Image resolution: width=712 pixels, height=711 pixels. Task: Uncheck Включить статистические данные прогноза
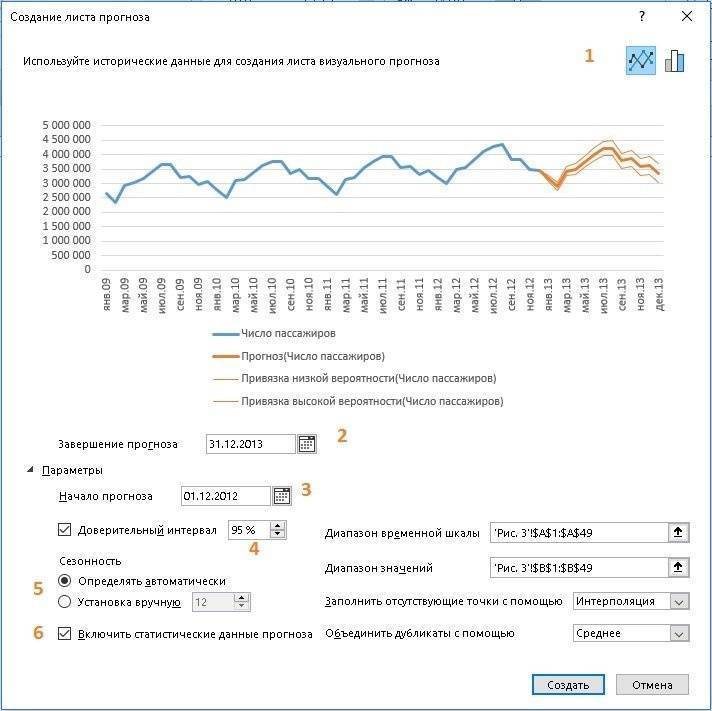64,634
